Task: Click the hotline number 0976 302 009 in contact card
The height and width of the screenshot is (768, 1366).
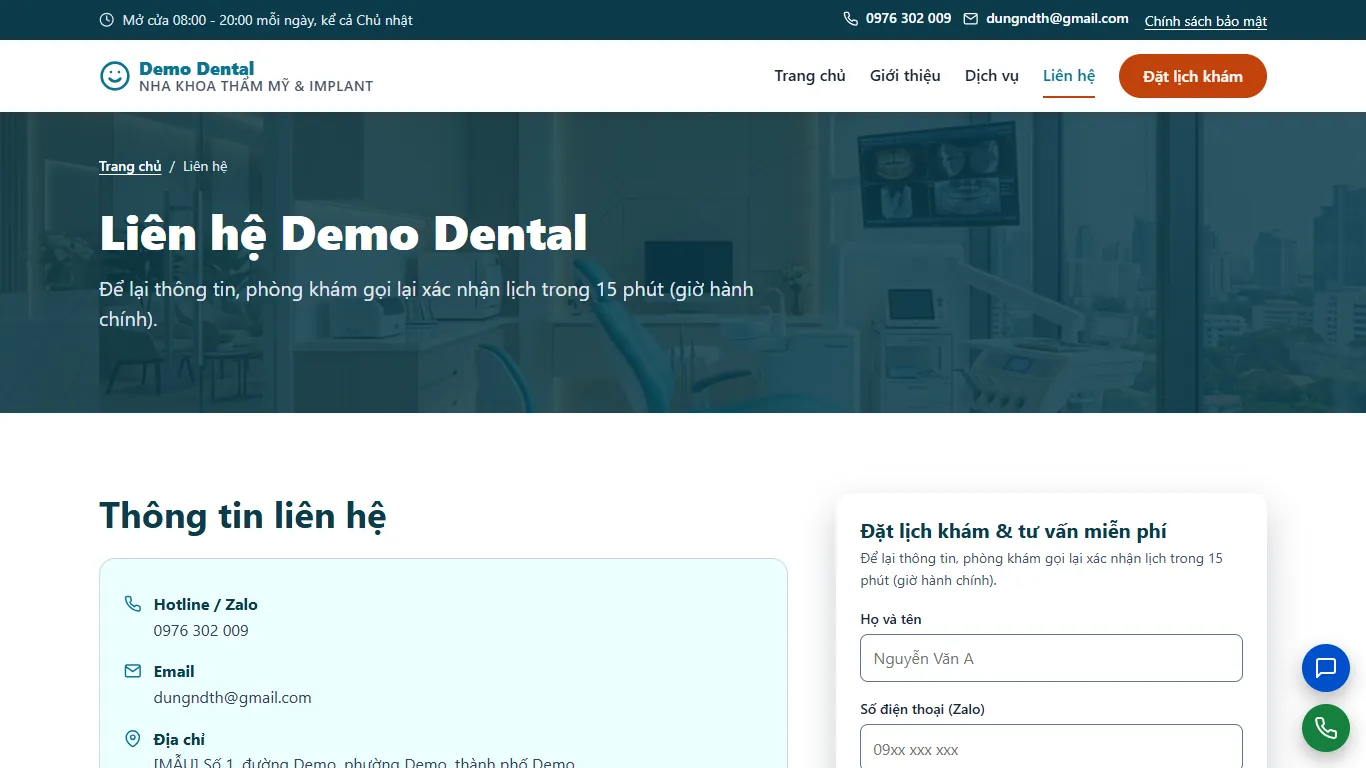Action: point(201,630)
